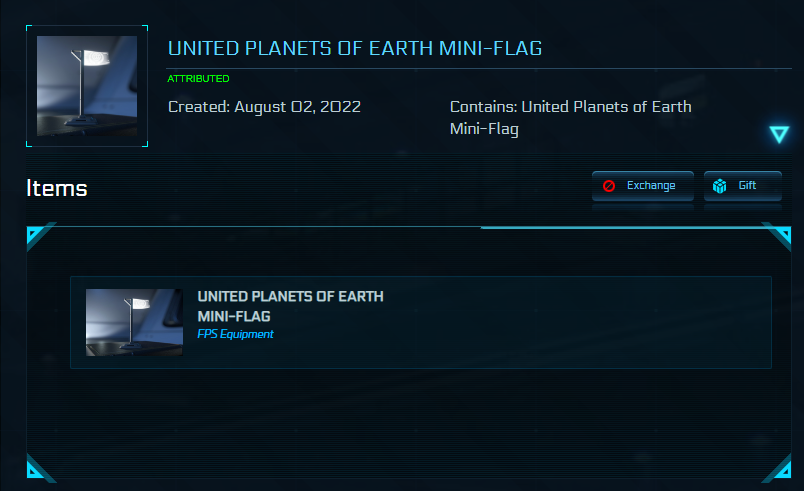Click the Gift button

click(x=743, y=186)
